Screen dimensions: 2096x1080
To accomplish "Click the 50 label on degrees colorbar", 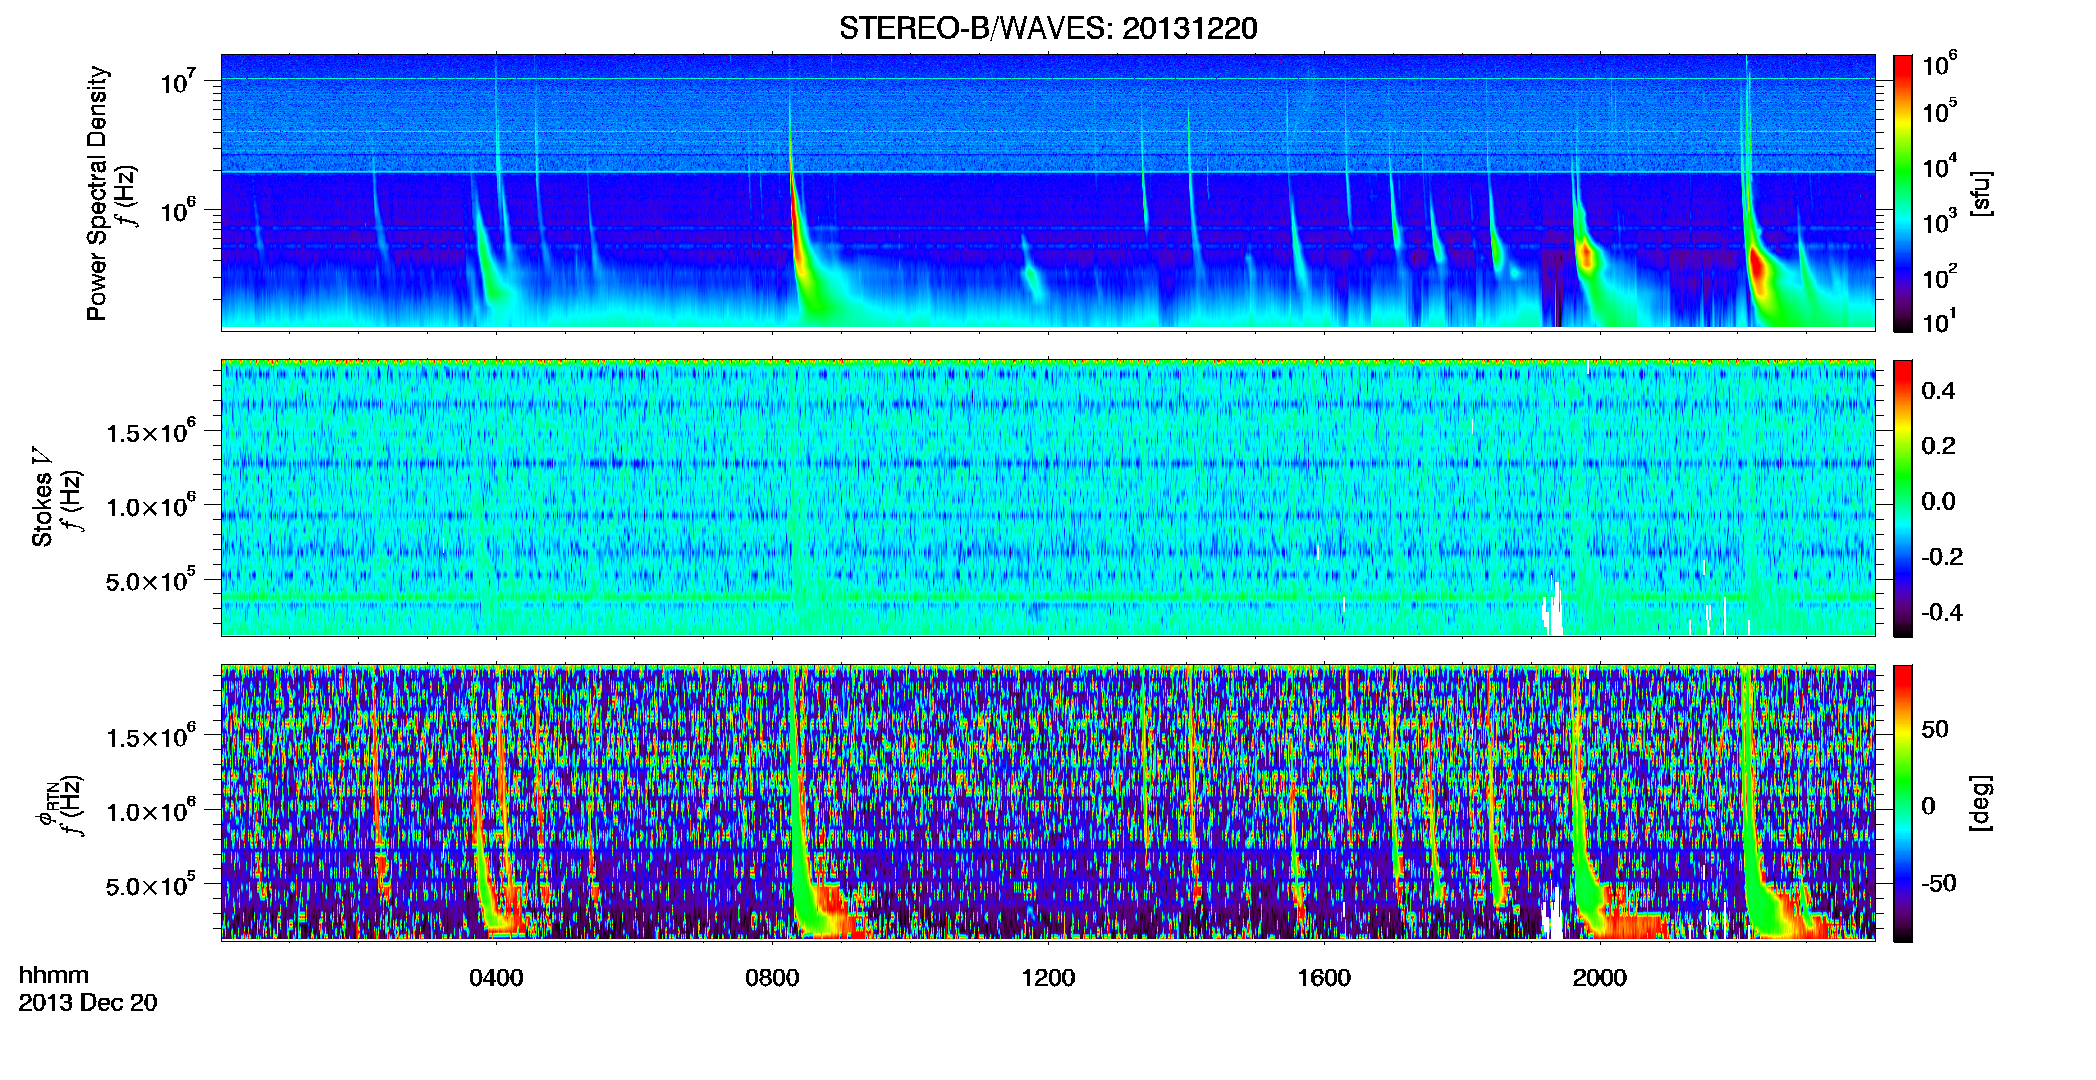I will click(x=1935, y=729).
